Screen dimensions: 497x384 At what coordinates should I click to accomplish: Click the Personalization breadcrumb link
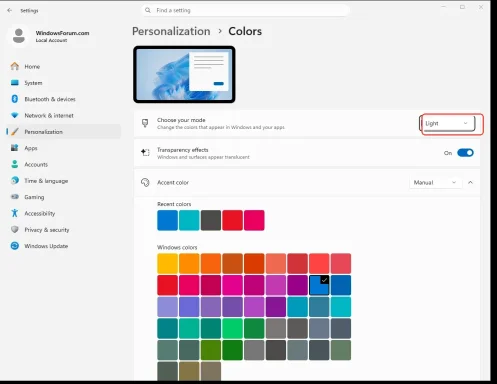[x=171, y=31]
